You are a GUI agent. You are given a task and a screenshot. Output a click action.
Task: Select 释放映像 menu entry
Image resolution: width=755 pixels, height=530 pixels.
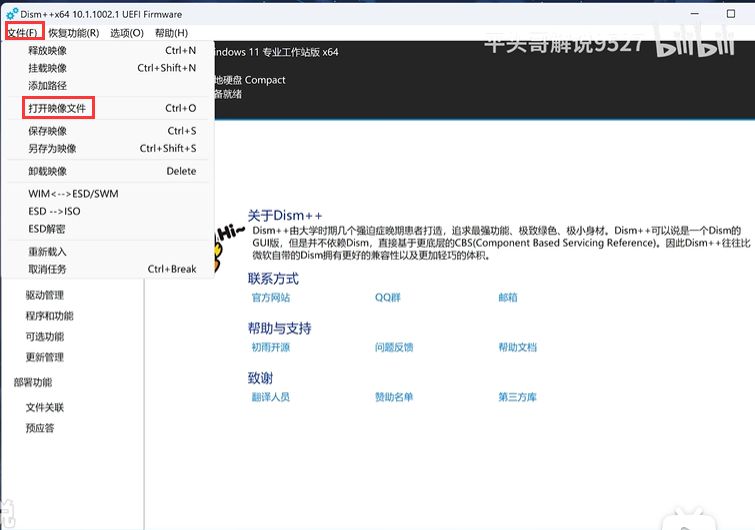(48, 50)
